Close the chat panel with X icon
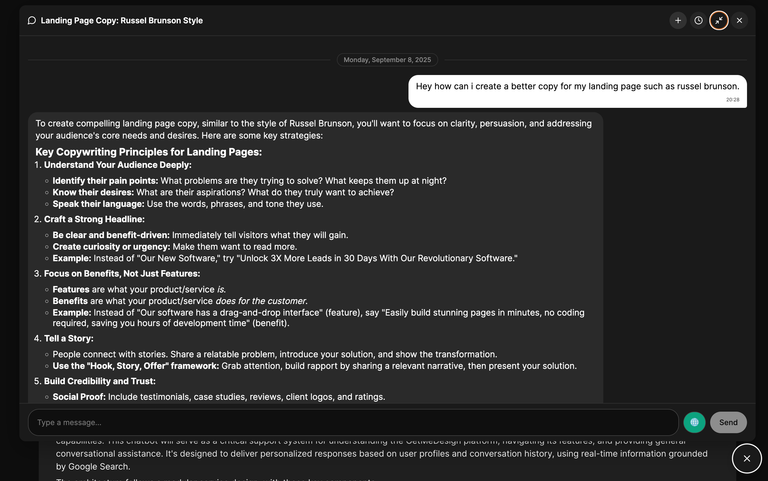Screen dimensions: 768x481 tap(740, 21)
